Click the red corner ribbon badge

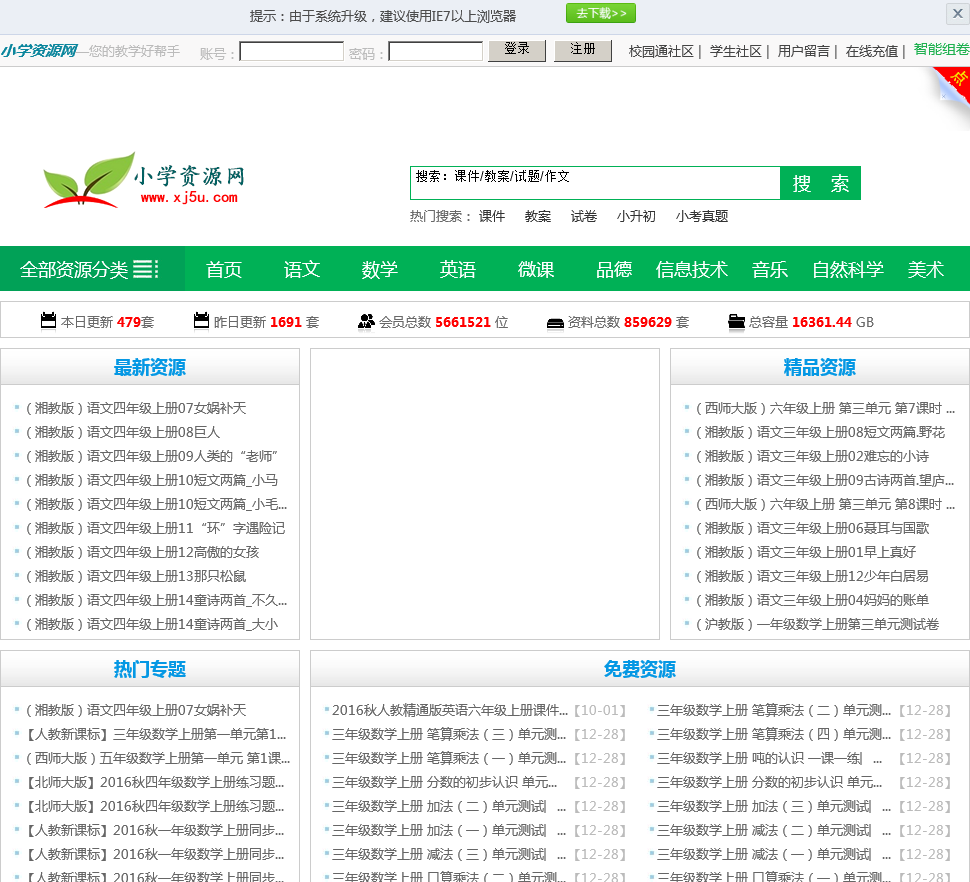953,82
